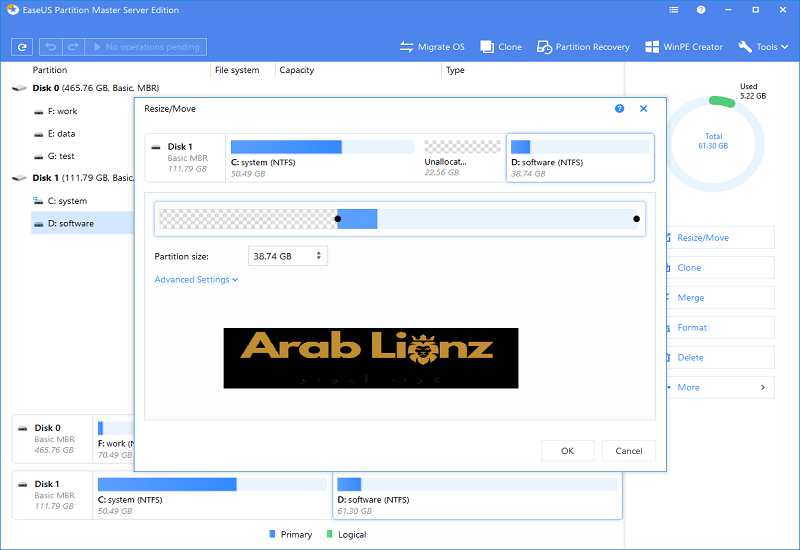Click the Logical legend entry

coord(346,534)
